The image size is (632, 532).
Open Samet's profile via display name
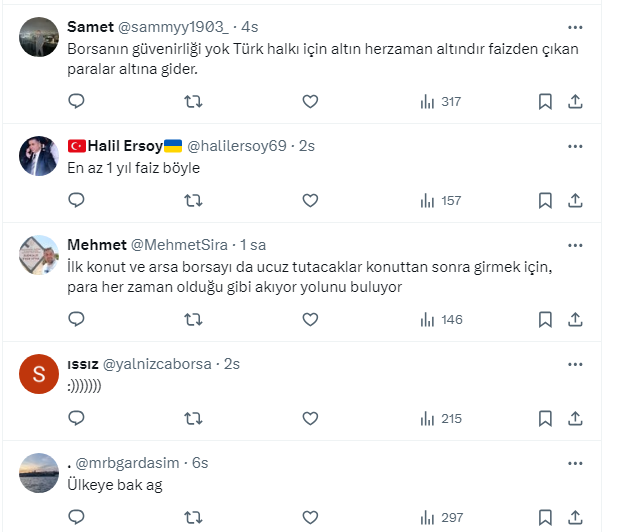[x=89, y=27]
